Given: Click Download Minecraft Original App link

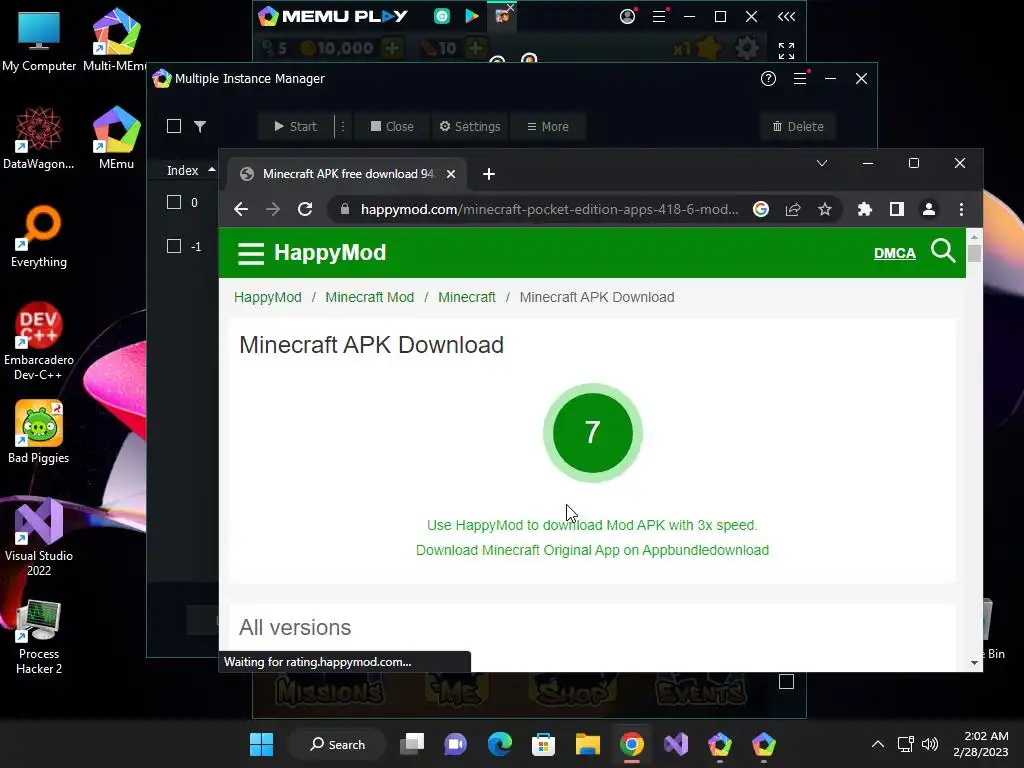Looking at the screenshot, I should (592, 550).
